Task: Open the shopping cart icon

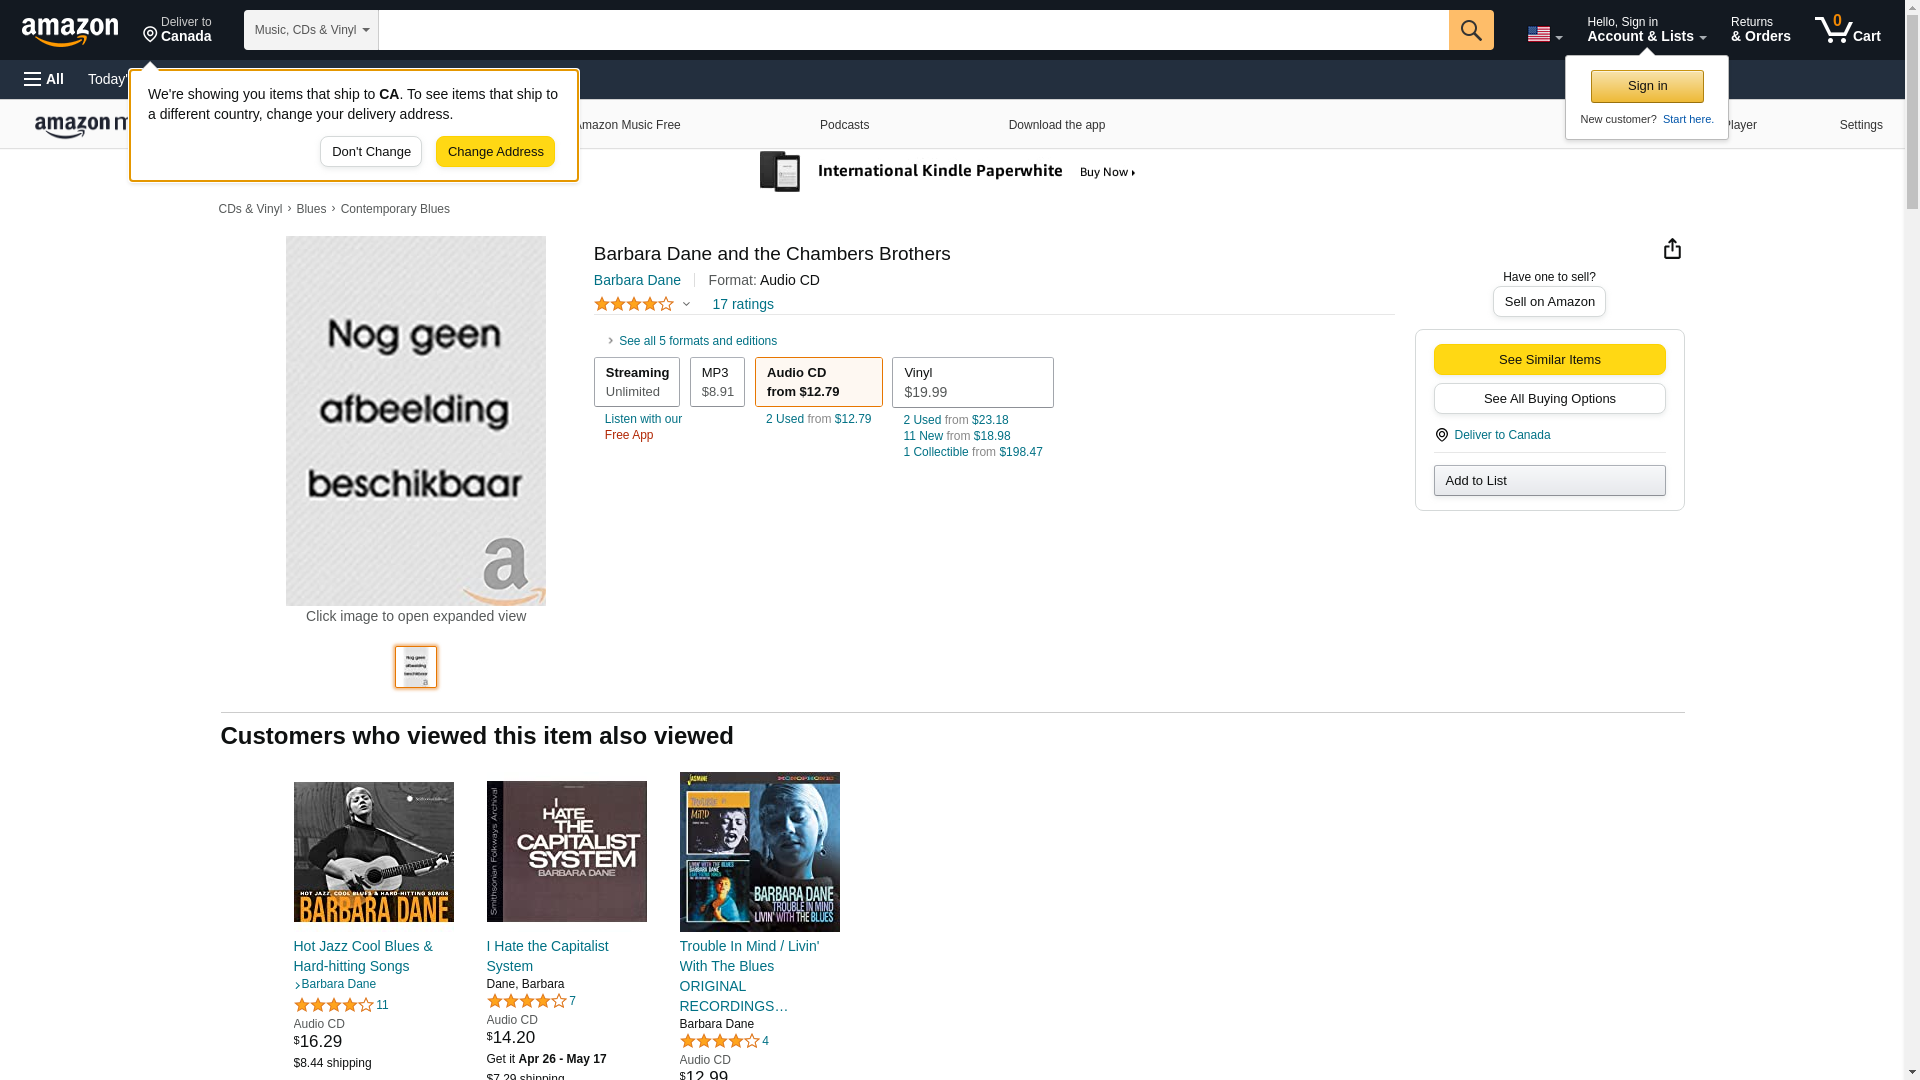Action: point(1846,30)
